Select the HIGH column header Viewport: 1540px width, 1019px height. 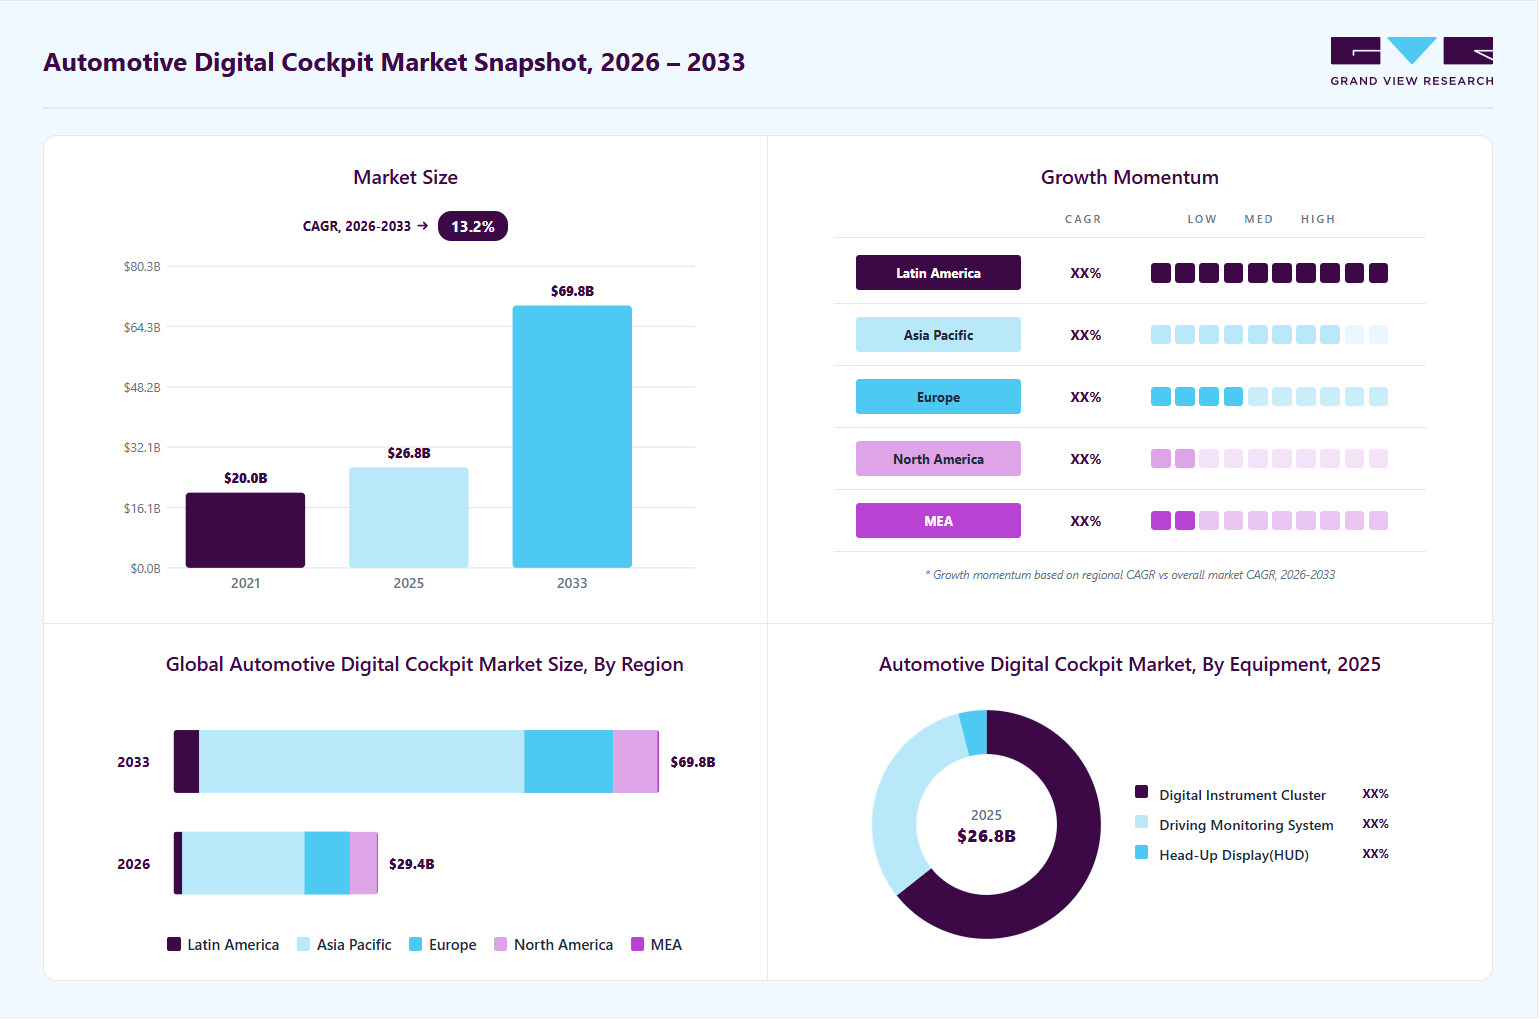pyautogui.click(x=1318, y=219)
